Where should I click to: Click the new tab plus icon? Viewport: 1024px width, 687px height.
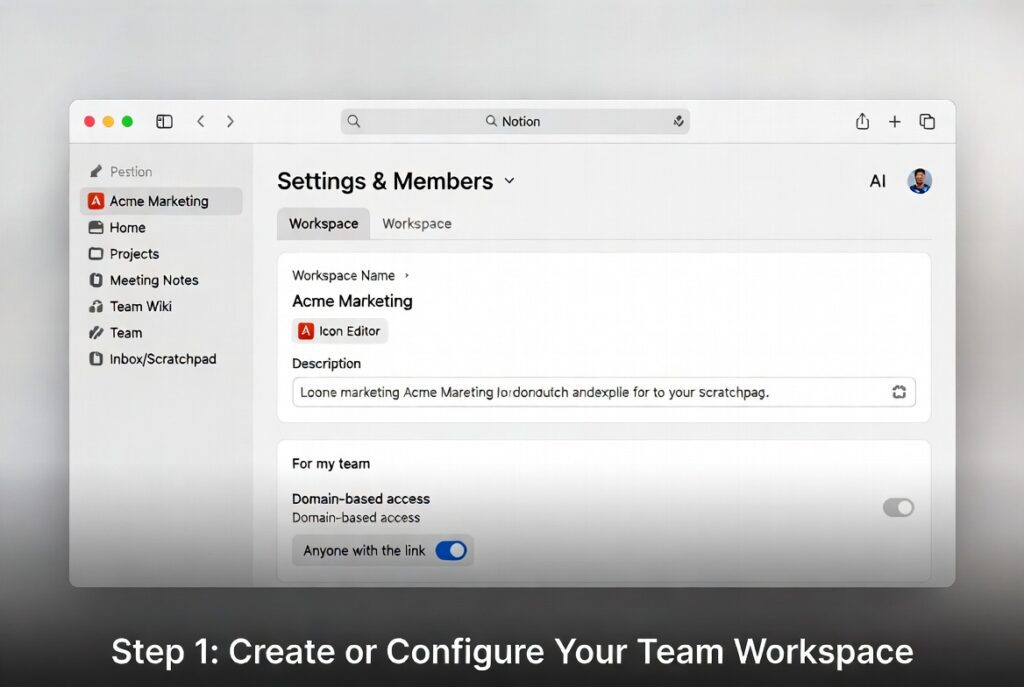pyautogui.click(x=895, y=121)
